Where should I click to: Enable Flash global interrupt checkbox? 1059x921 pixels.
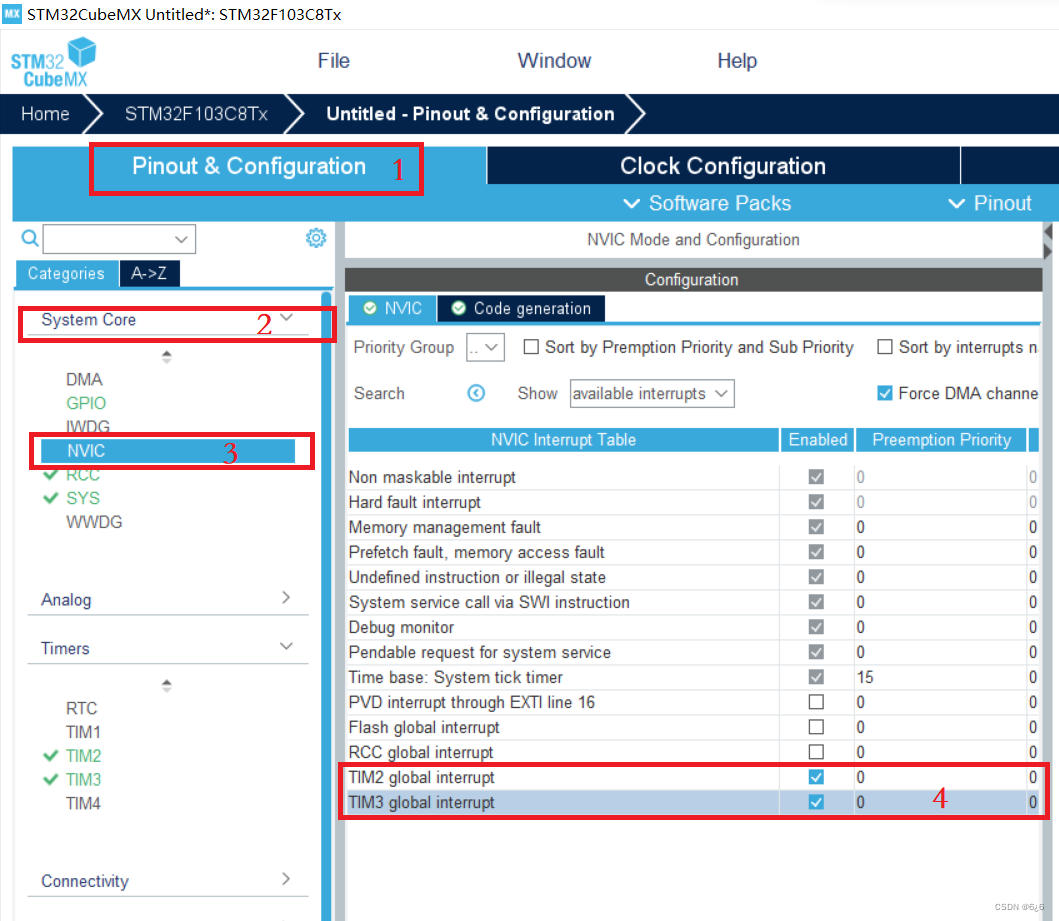click(x=816, y=727)
